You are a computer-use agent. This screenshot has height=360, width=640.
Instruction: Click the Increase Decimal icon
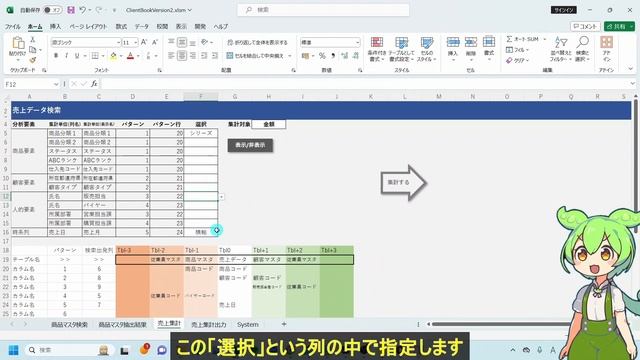pyautogui.click(x=344, y=56)
